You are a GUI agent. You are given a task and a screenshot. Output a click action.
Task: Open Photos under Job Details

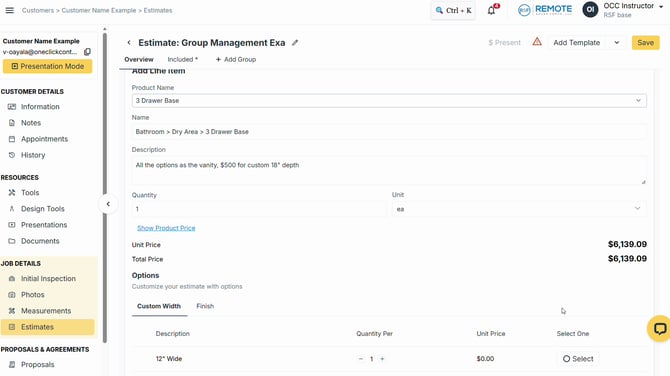pos(32,295)
